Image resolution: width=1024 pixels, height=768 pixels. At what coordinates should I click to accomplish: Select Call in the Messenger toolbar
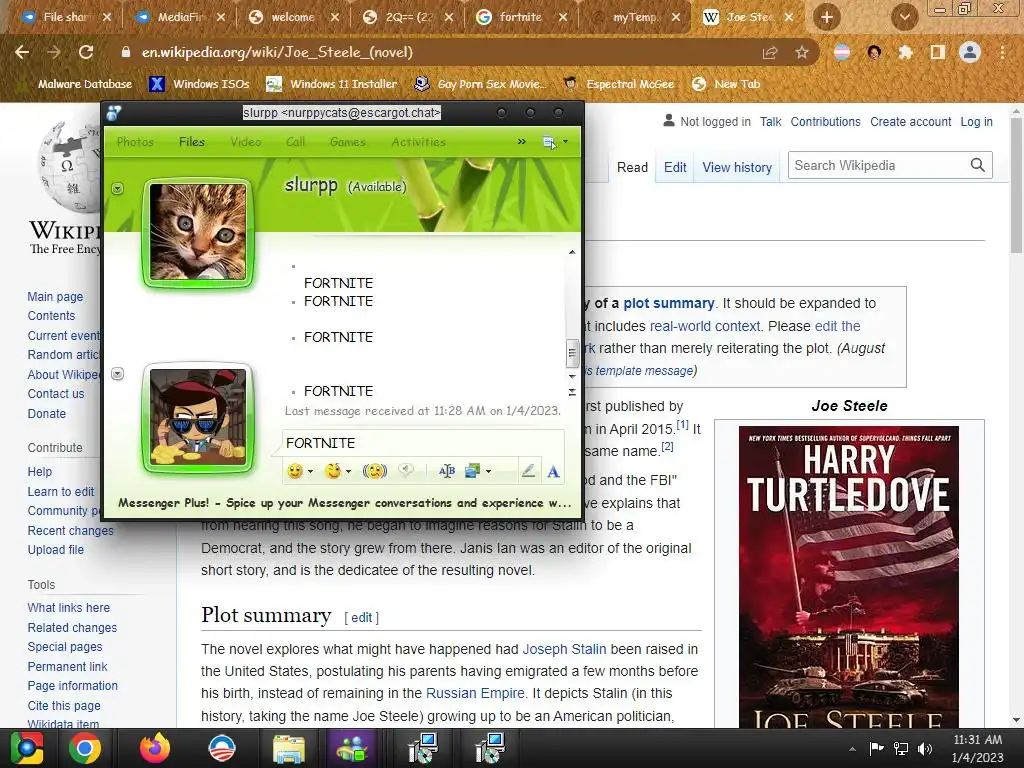pos(295,142)
